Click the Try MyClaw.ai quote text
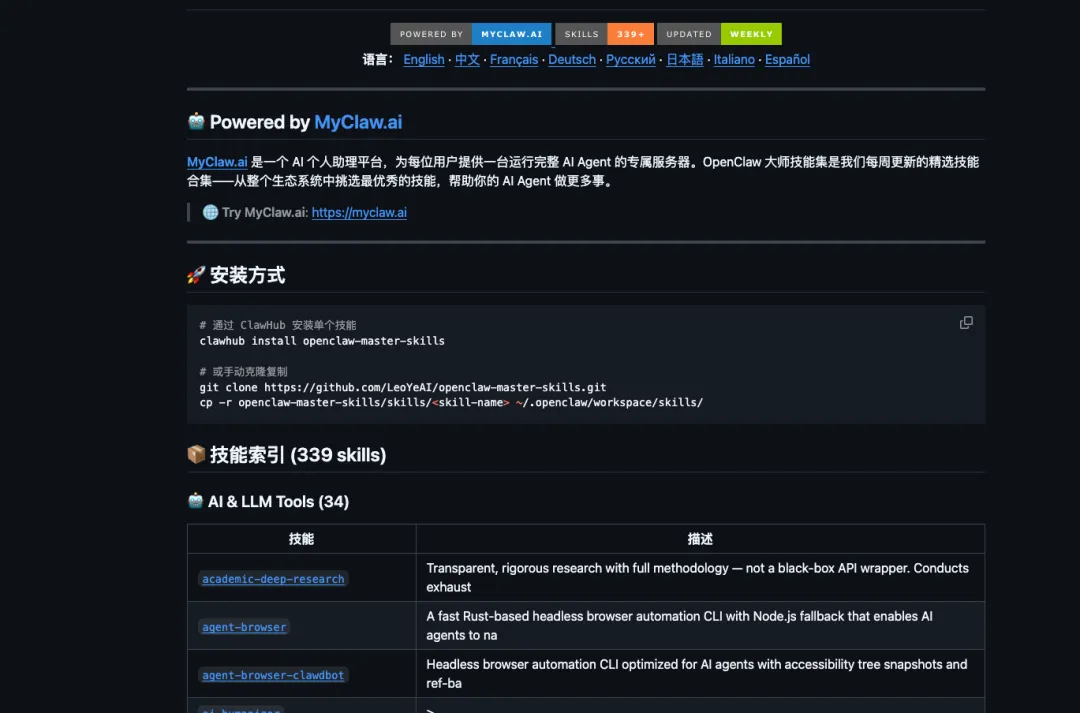Screen dimensions: 1080x713 pos(304,212)
